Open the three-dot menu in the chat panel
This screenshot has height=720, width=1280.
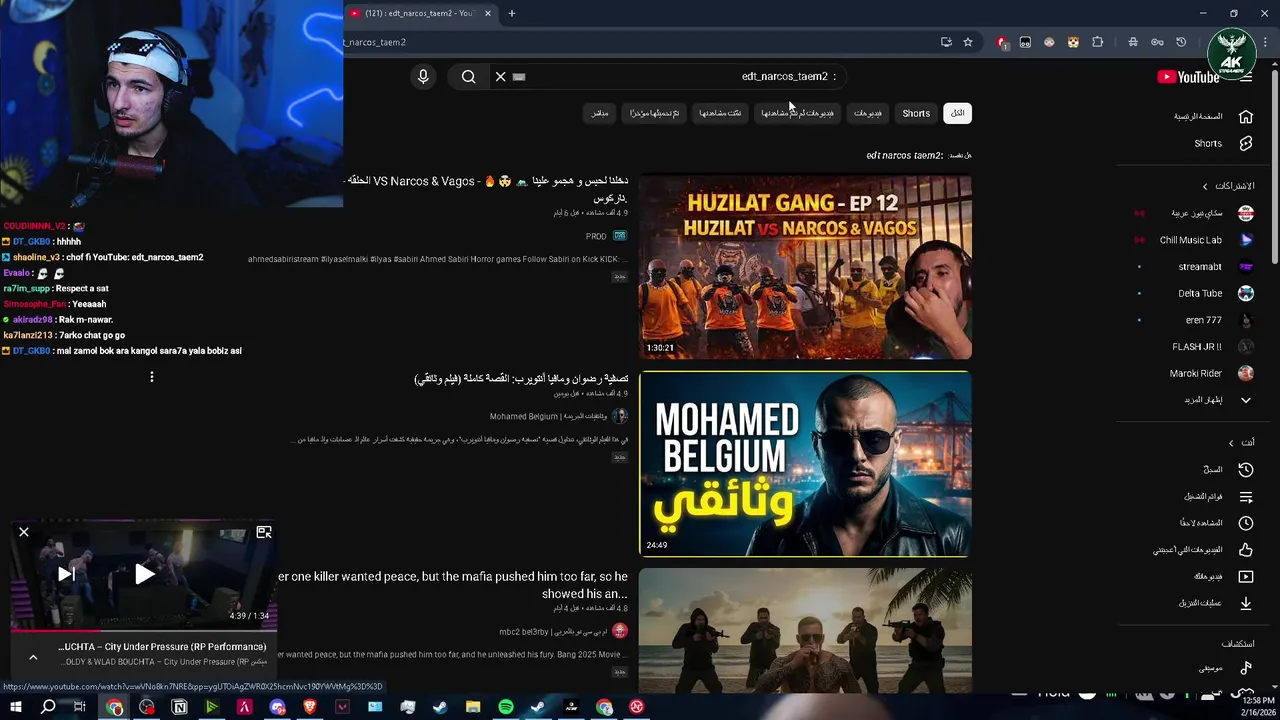click(152, 377)
